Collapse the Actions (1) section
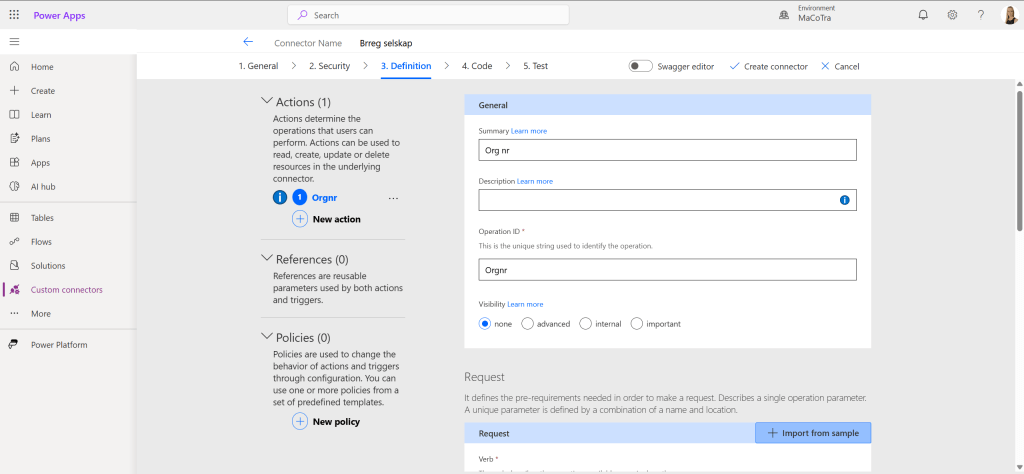 pyautogui.click(x=266, y=101)
